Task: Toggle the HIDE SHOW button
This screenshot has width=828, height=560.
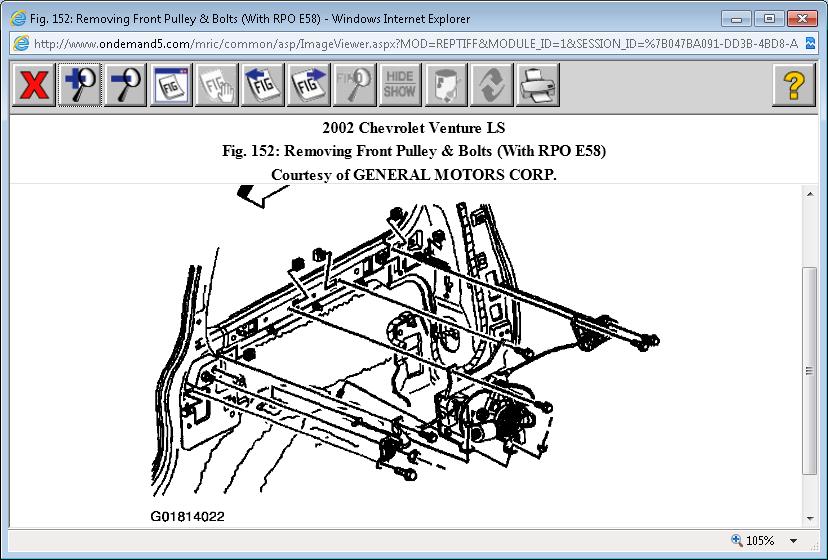Action: click(400, 85)
